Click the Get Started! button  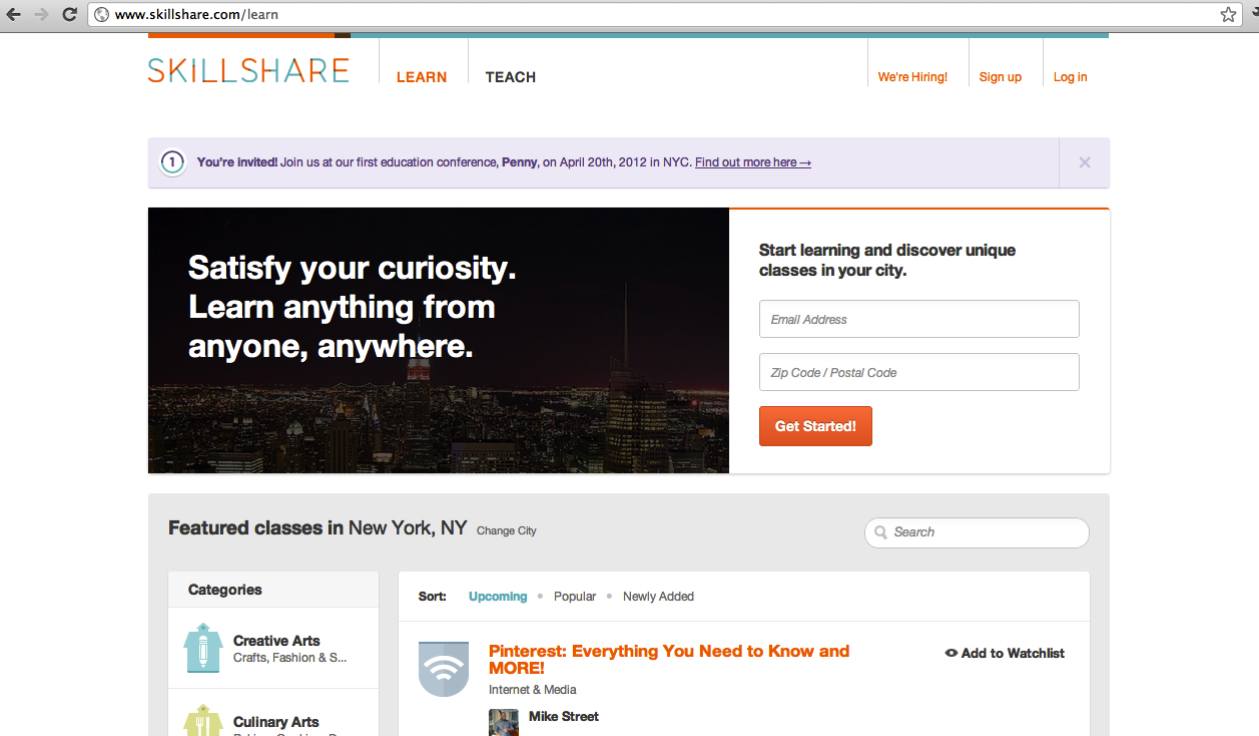point(815,426)
